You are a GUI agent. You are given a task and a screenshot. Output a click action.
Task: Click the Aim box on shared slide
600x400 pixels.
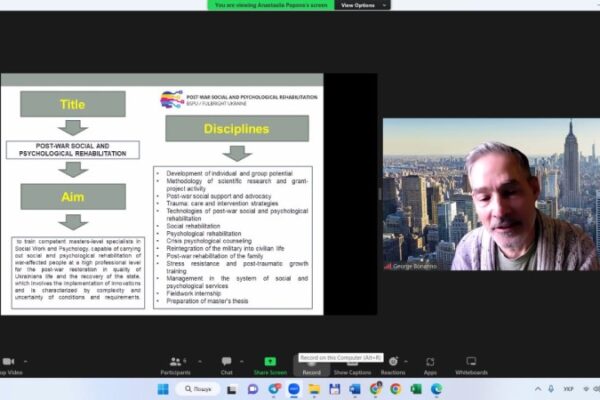tap(73, 196)
